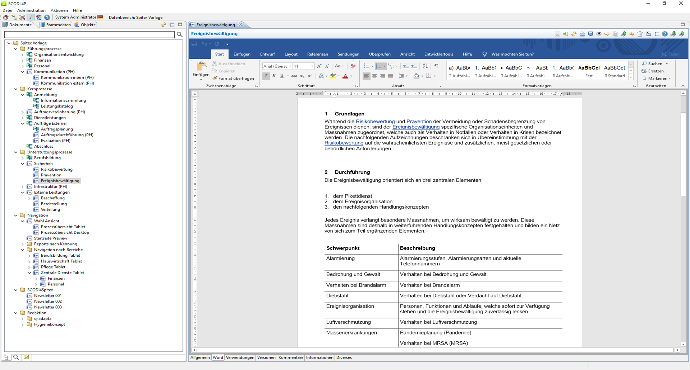Click the increase indent icon
The width and height of the screenshot is (690, 370).
coord(415,66)
